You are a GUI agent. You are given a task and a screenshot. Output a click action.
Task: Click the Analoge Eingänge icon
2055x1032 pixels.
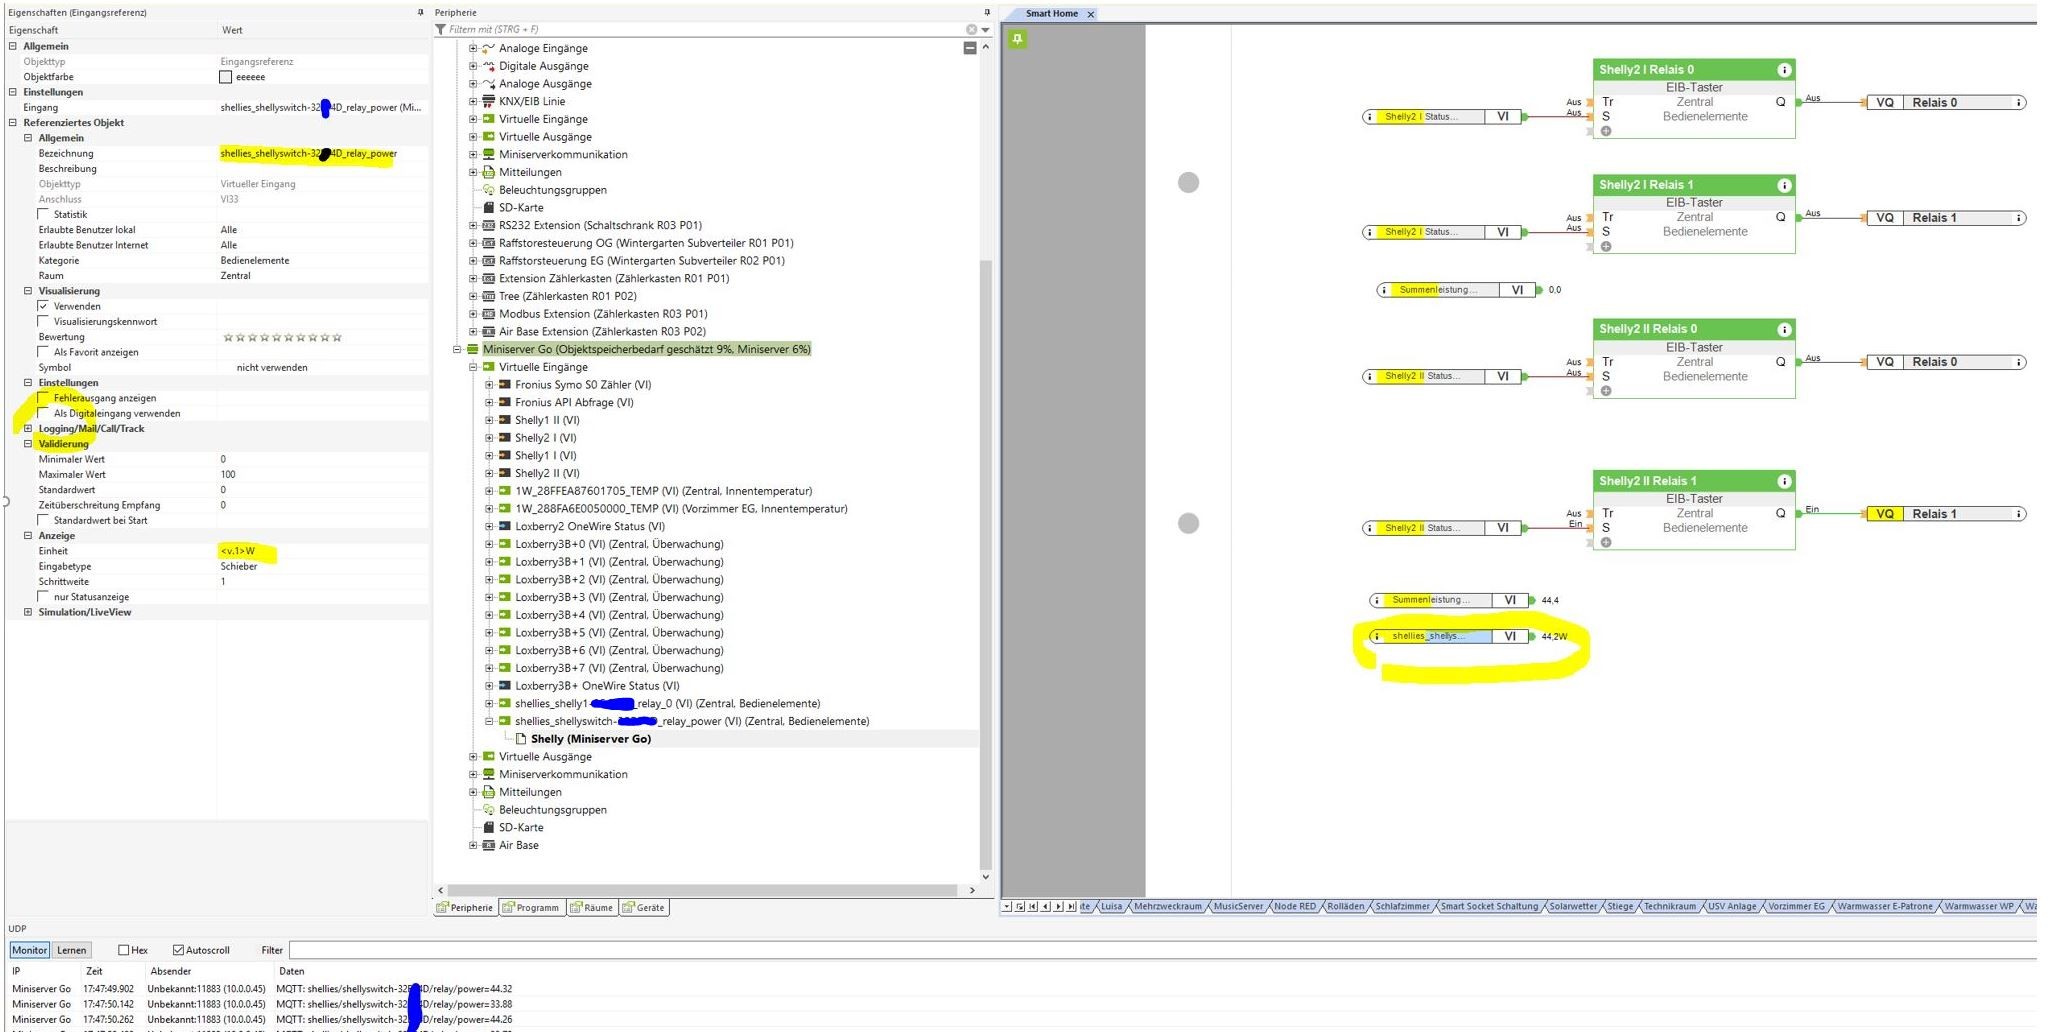[x=488, y=48]
